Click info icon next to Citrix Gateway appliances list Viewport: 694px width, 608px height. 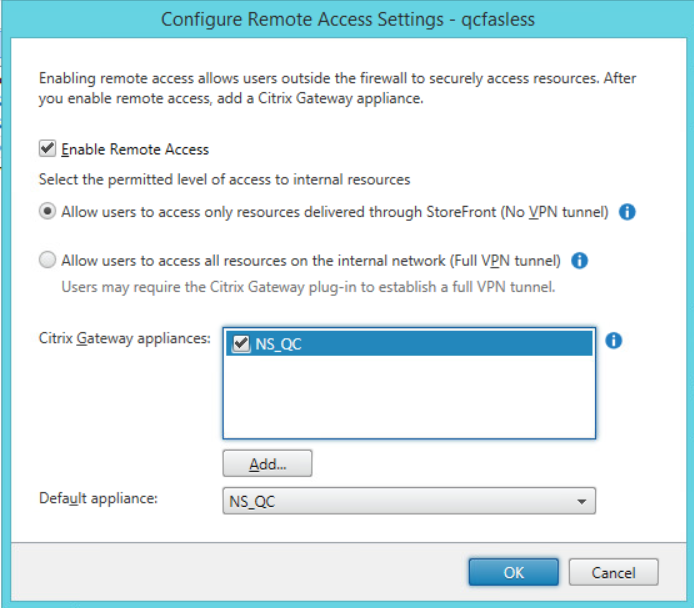click(614, 340)
